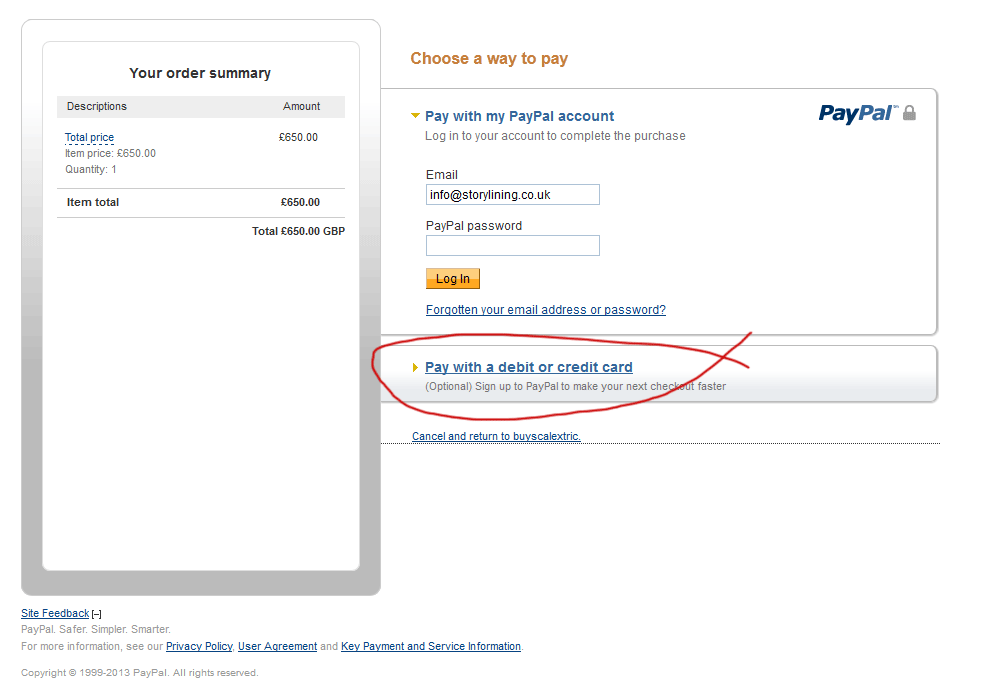Image resolution: width=987 pixels, height=699 pixels.
Task: Expand the debit or credit card arrow
Action: 416,368
